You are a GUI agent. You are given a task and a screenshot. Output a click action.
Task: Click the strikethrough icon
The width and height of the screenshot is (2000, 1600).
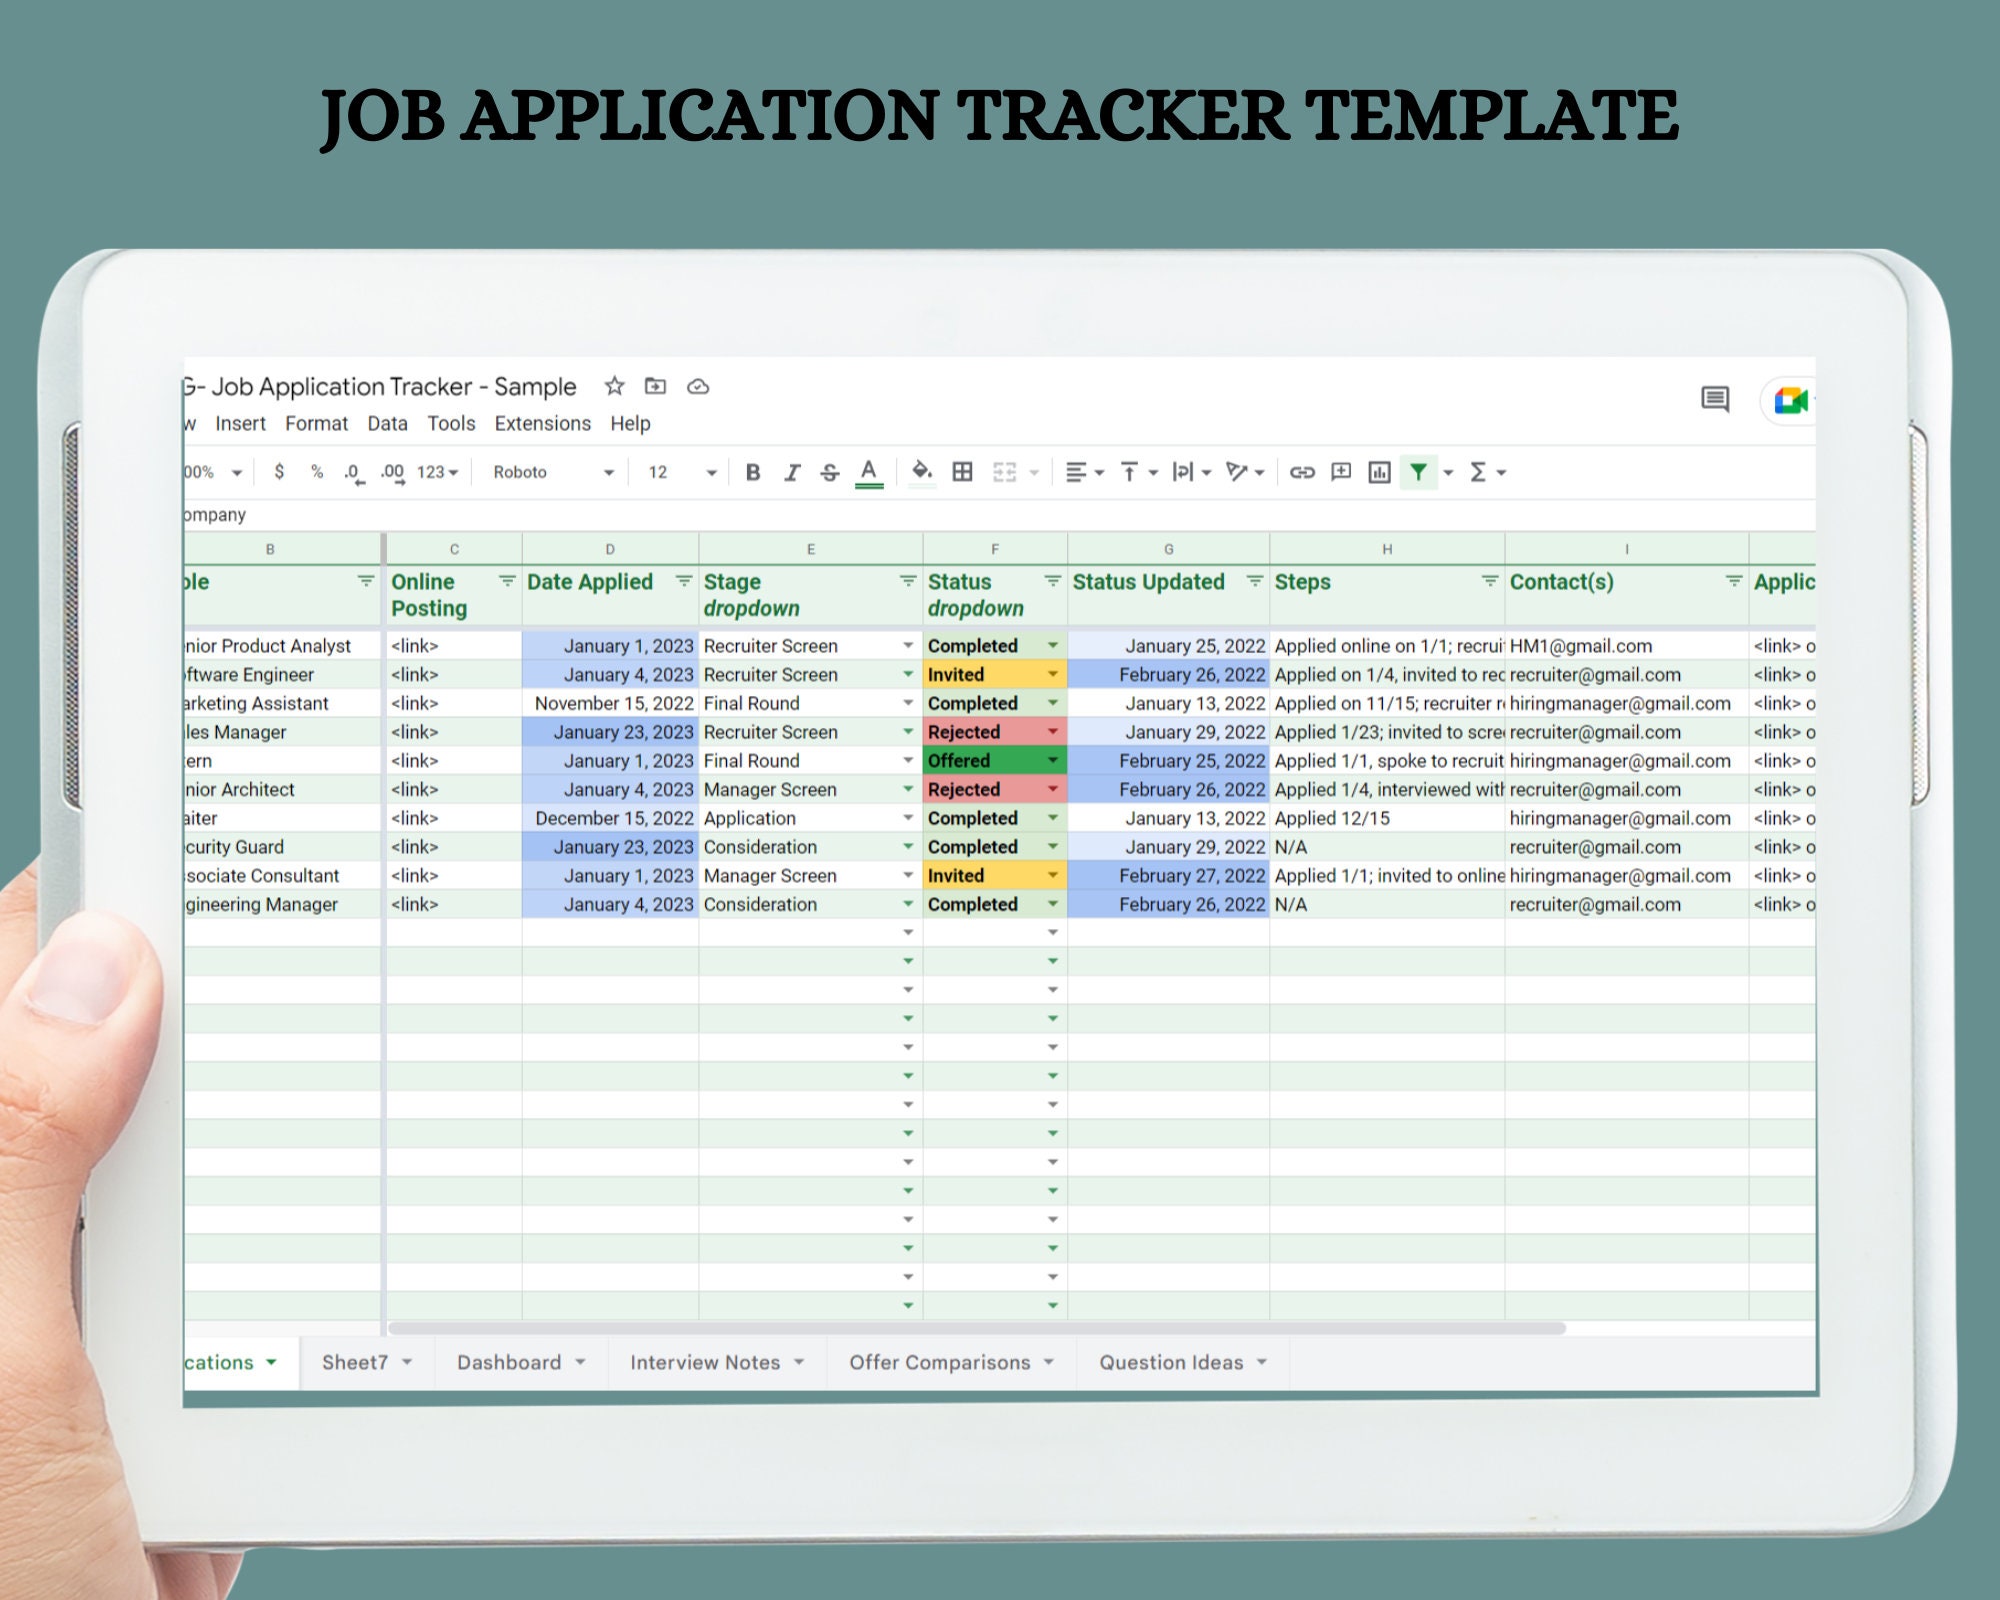click(x=832, y=472)
